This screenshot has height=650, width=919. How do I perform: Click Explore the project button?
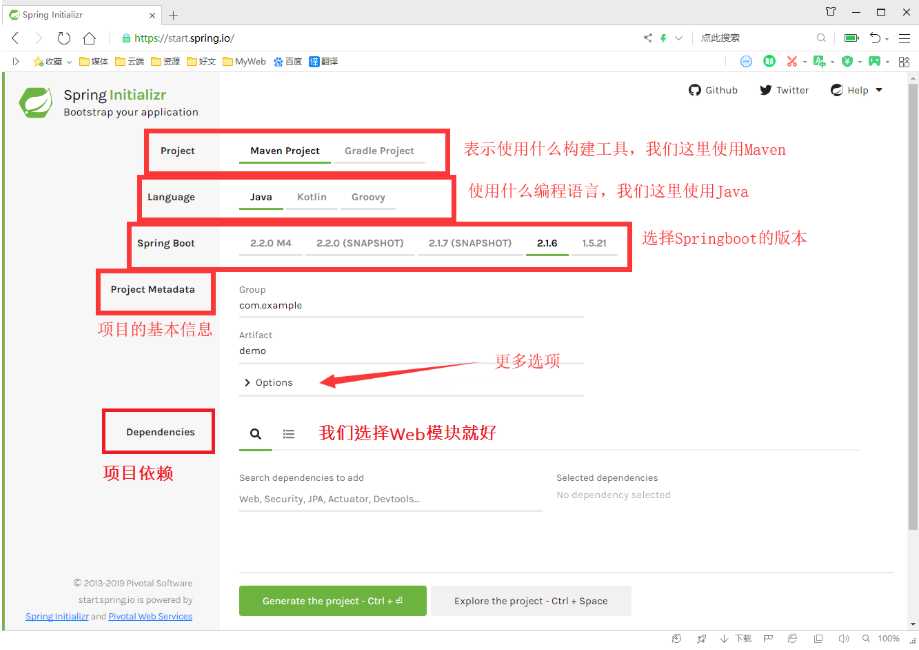531,601
